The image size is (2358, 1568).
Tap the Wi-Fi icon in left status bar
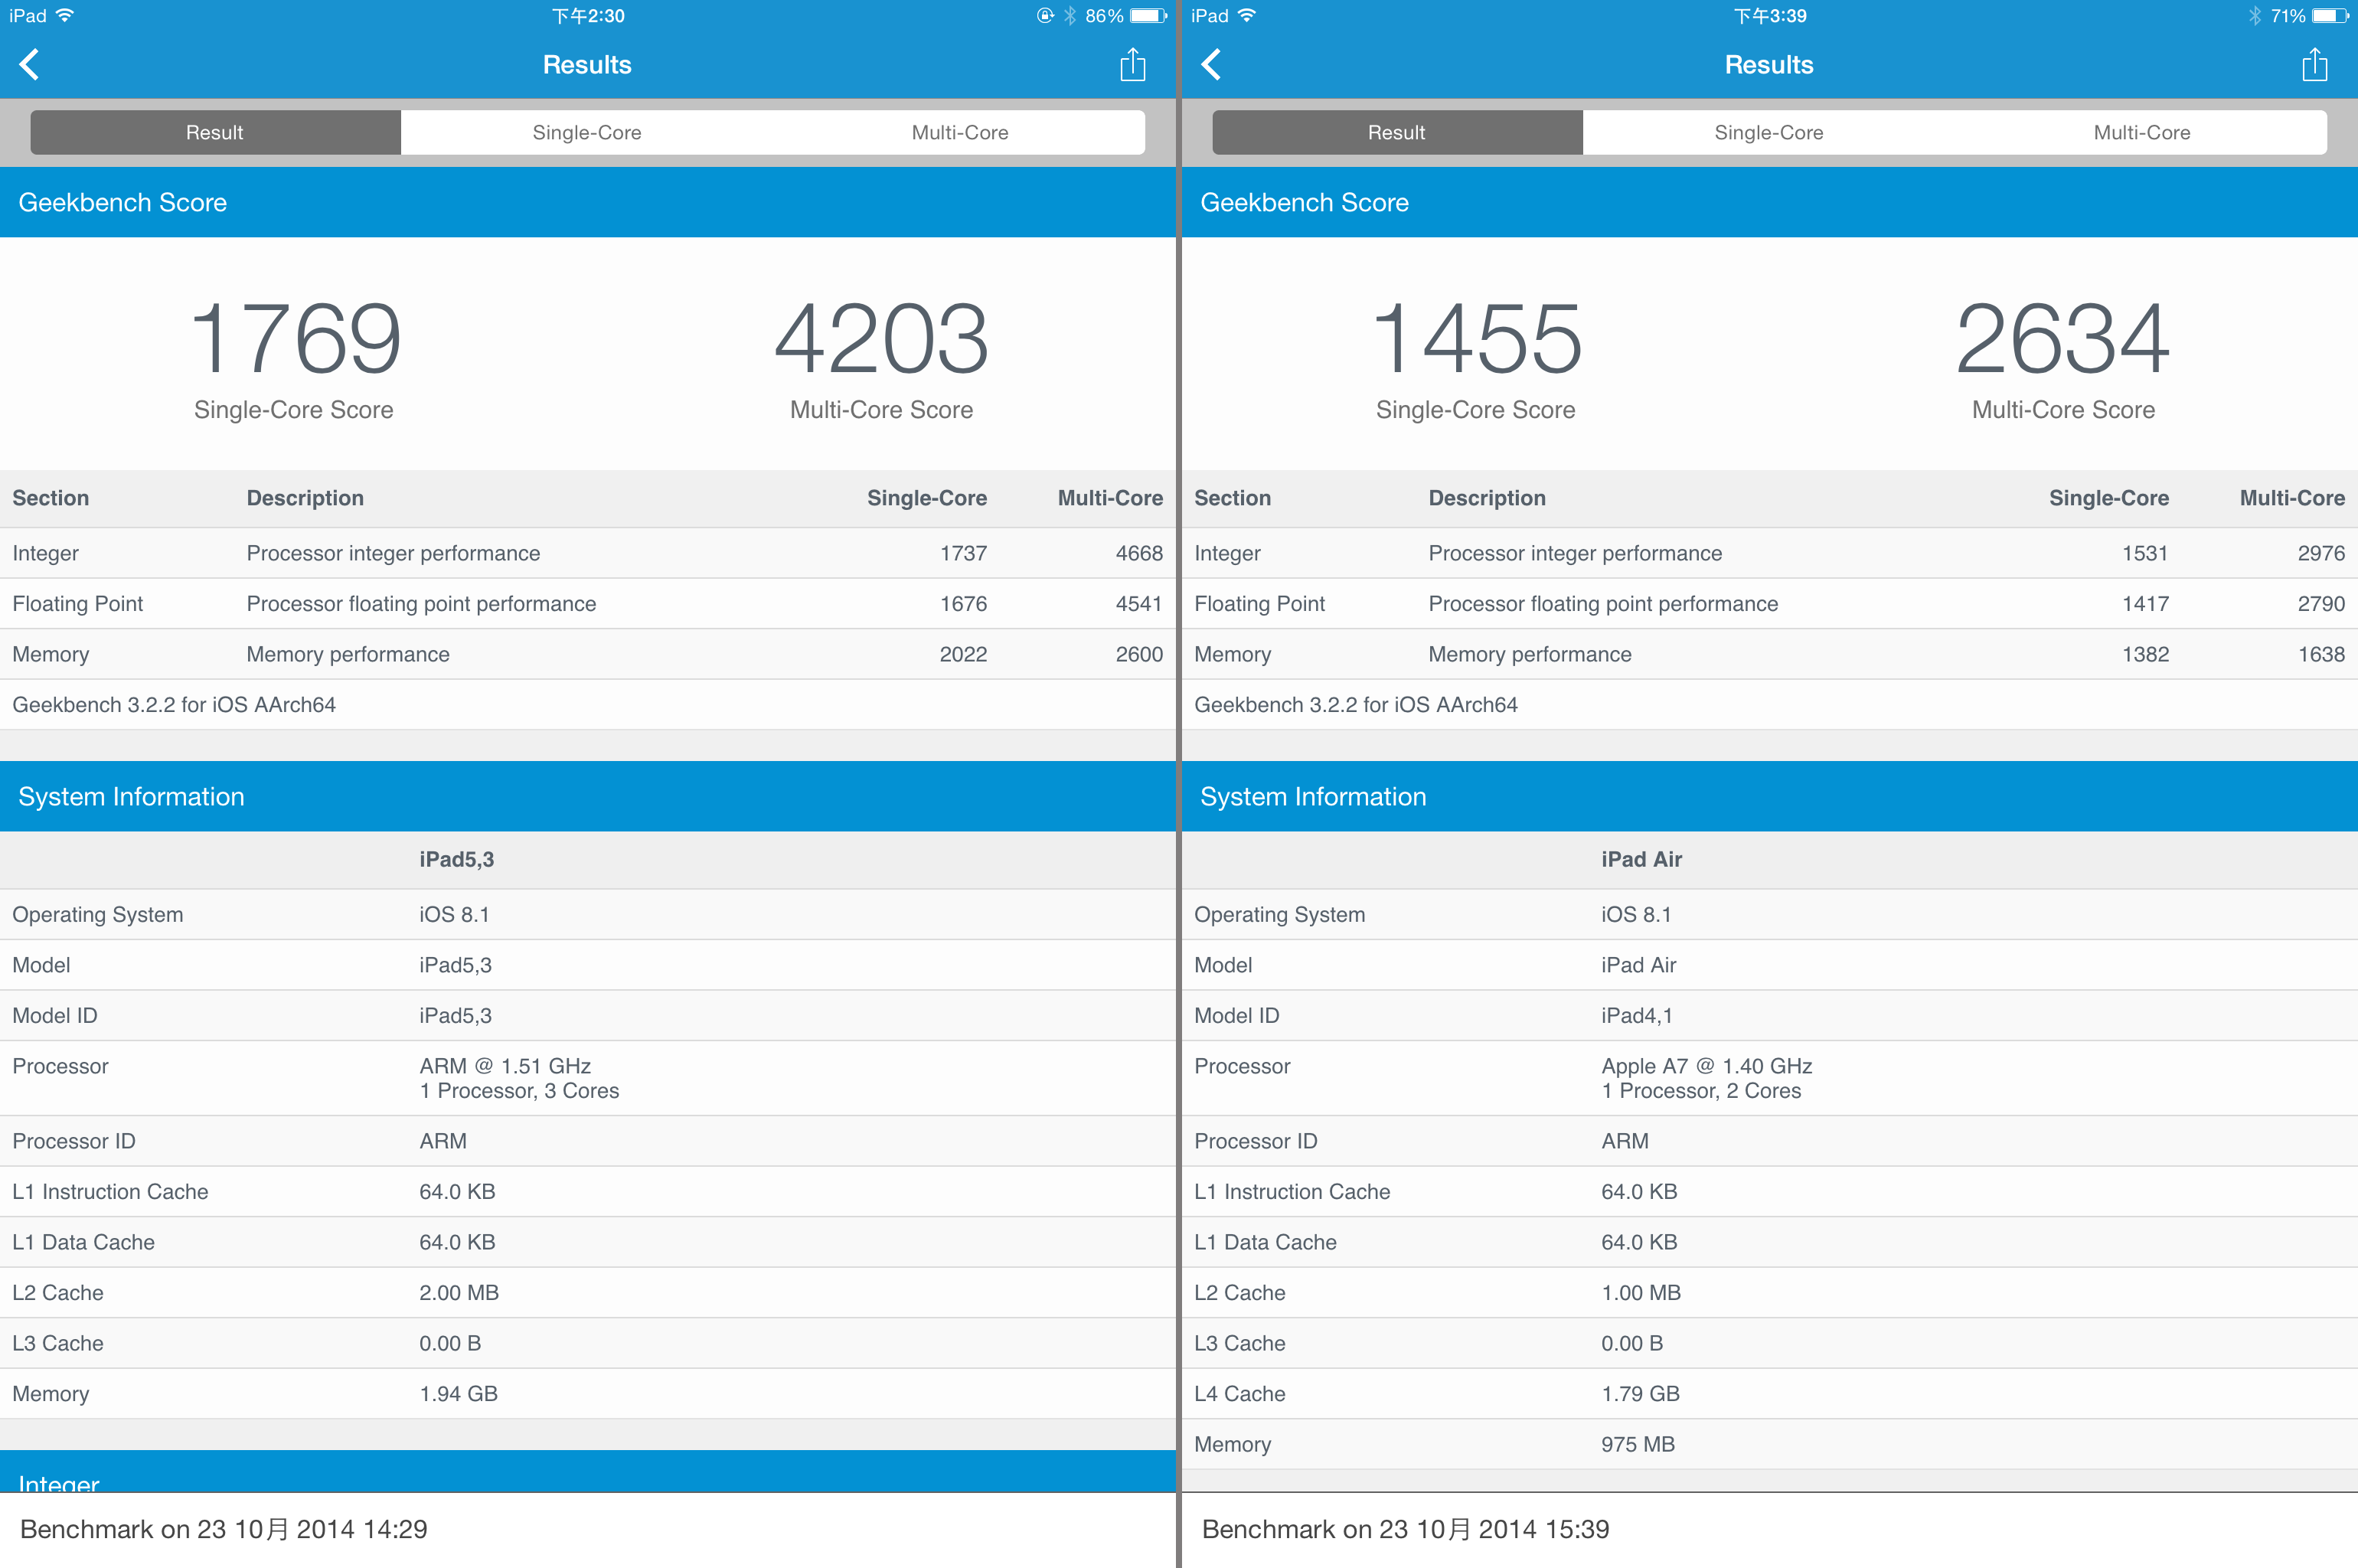click(x=66, y=16)
